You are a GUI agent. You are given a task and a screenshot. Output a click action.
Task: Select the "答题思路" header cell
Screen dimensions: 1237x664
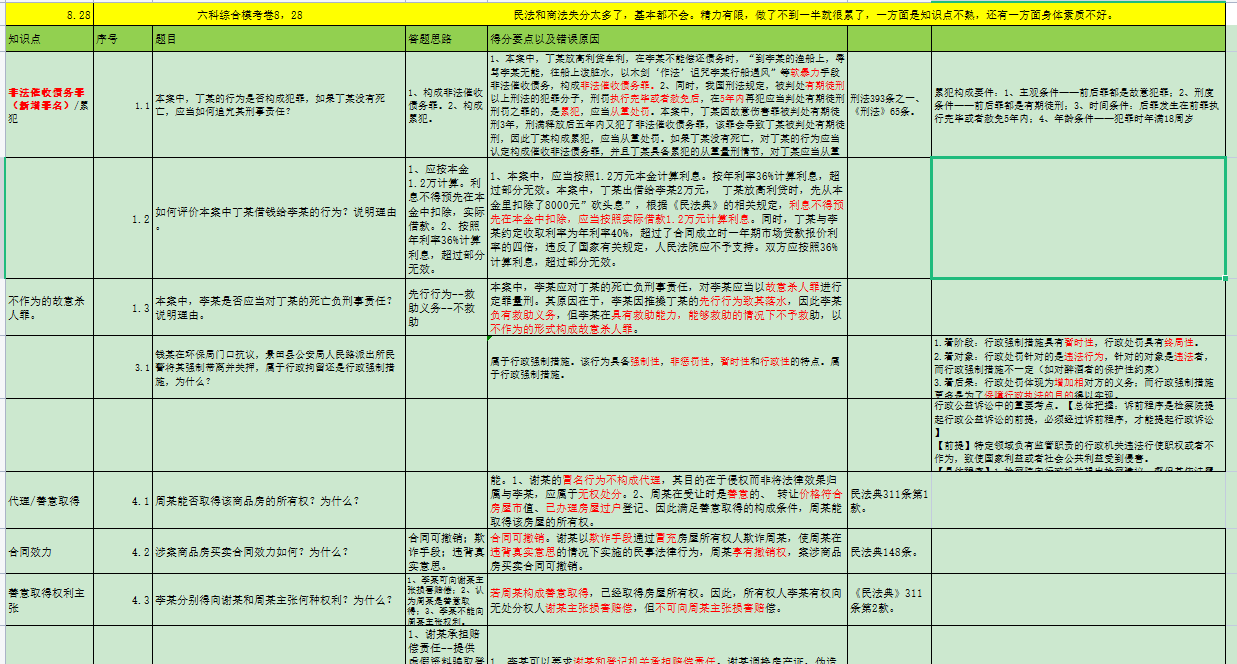[446, 40]
